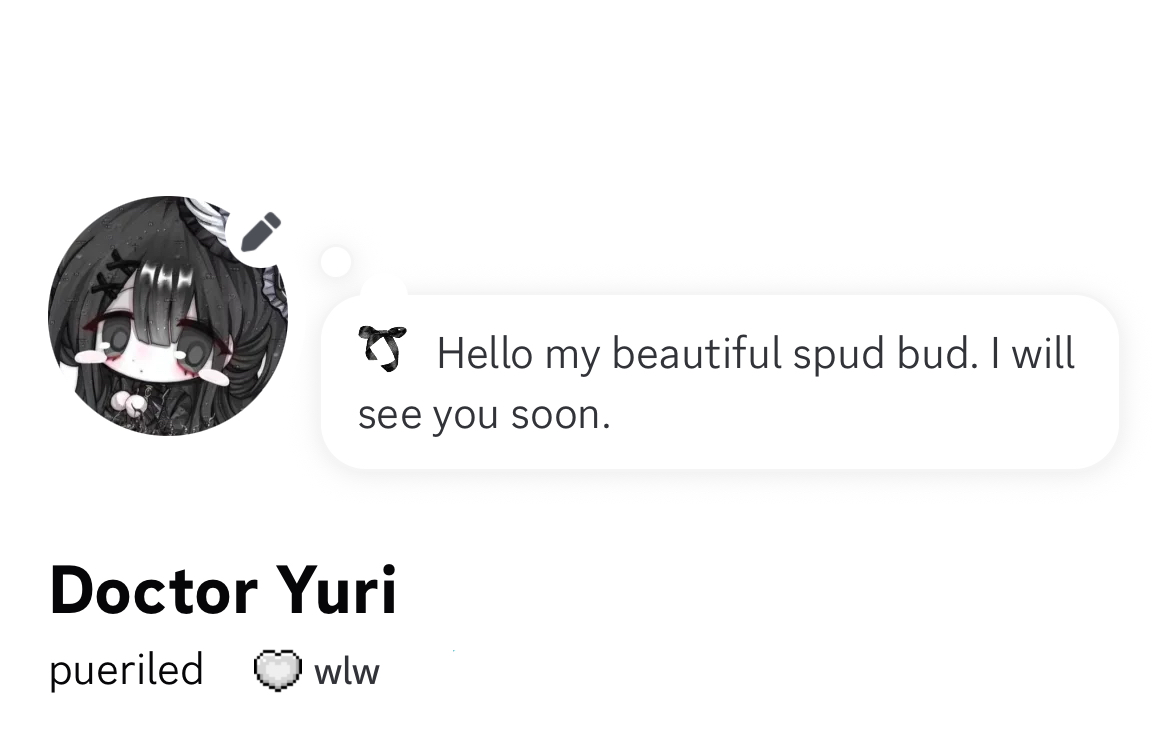Click the status text "Hello my beautiful spud bud"
Image resolution: width=1170 pixels, height=734 pixels.
[x=707, y=354]
